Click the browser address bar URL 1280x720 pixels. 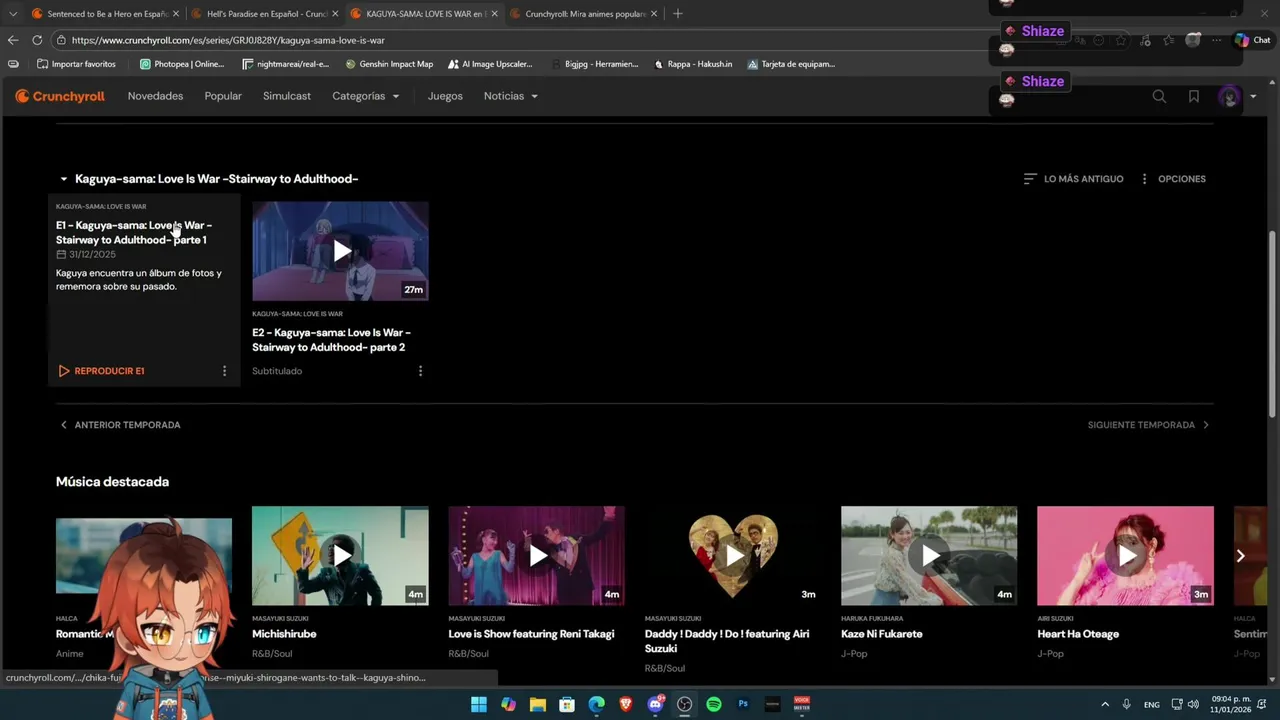point(228,40)
